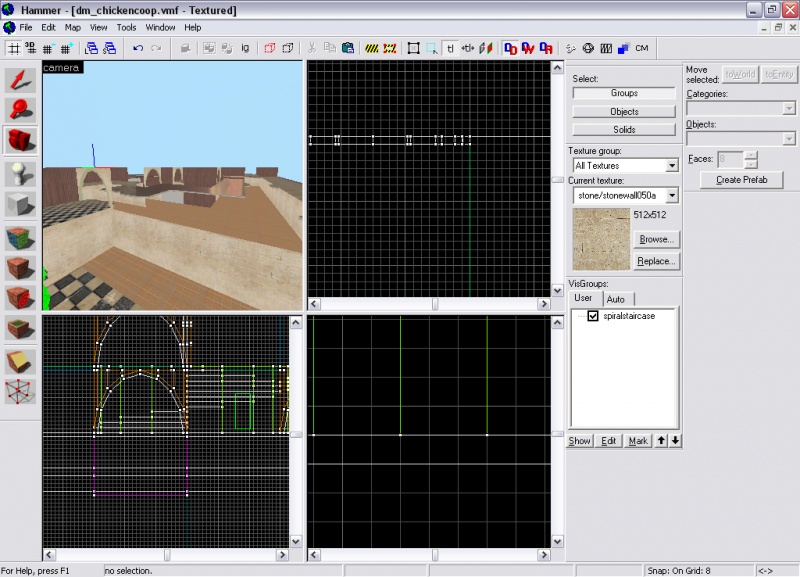Click the red outlined cube group icon

[x=270, y=48]
